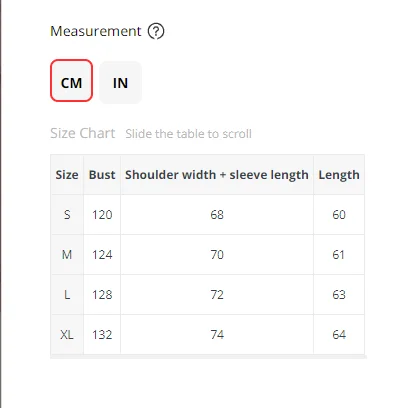The image size is (416, 408).
Task: Click the Shoulder width + sleeve length header
Action: 217,175
